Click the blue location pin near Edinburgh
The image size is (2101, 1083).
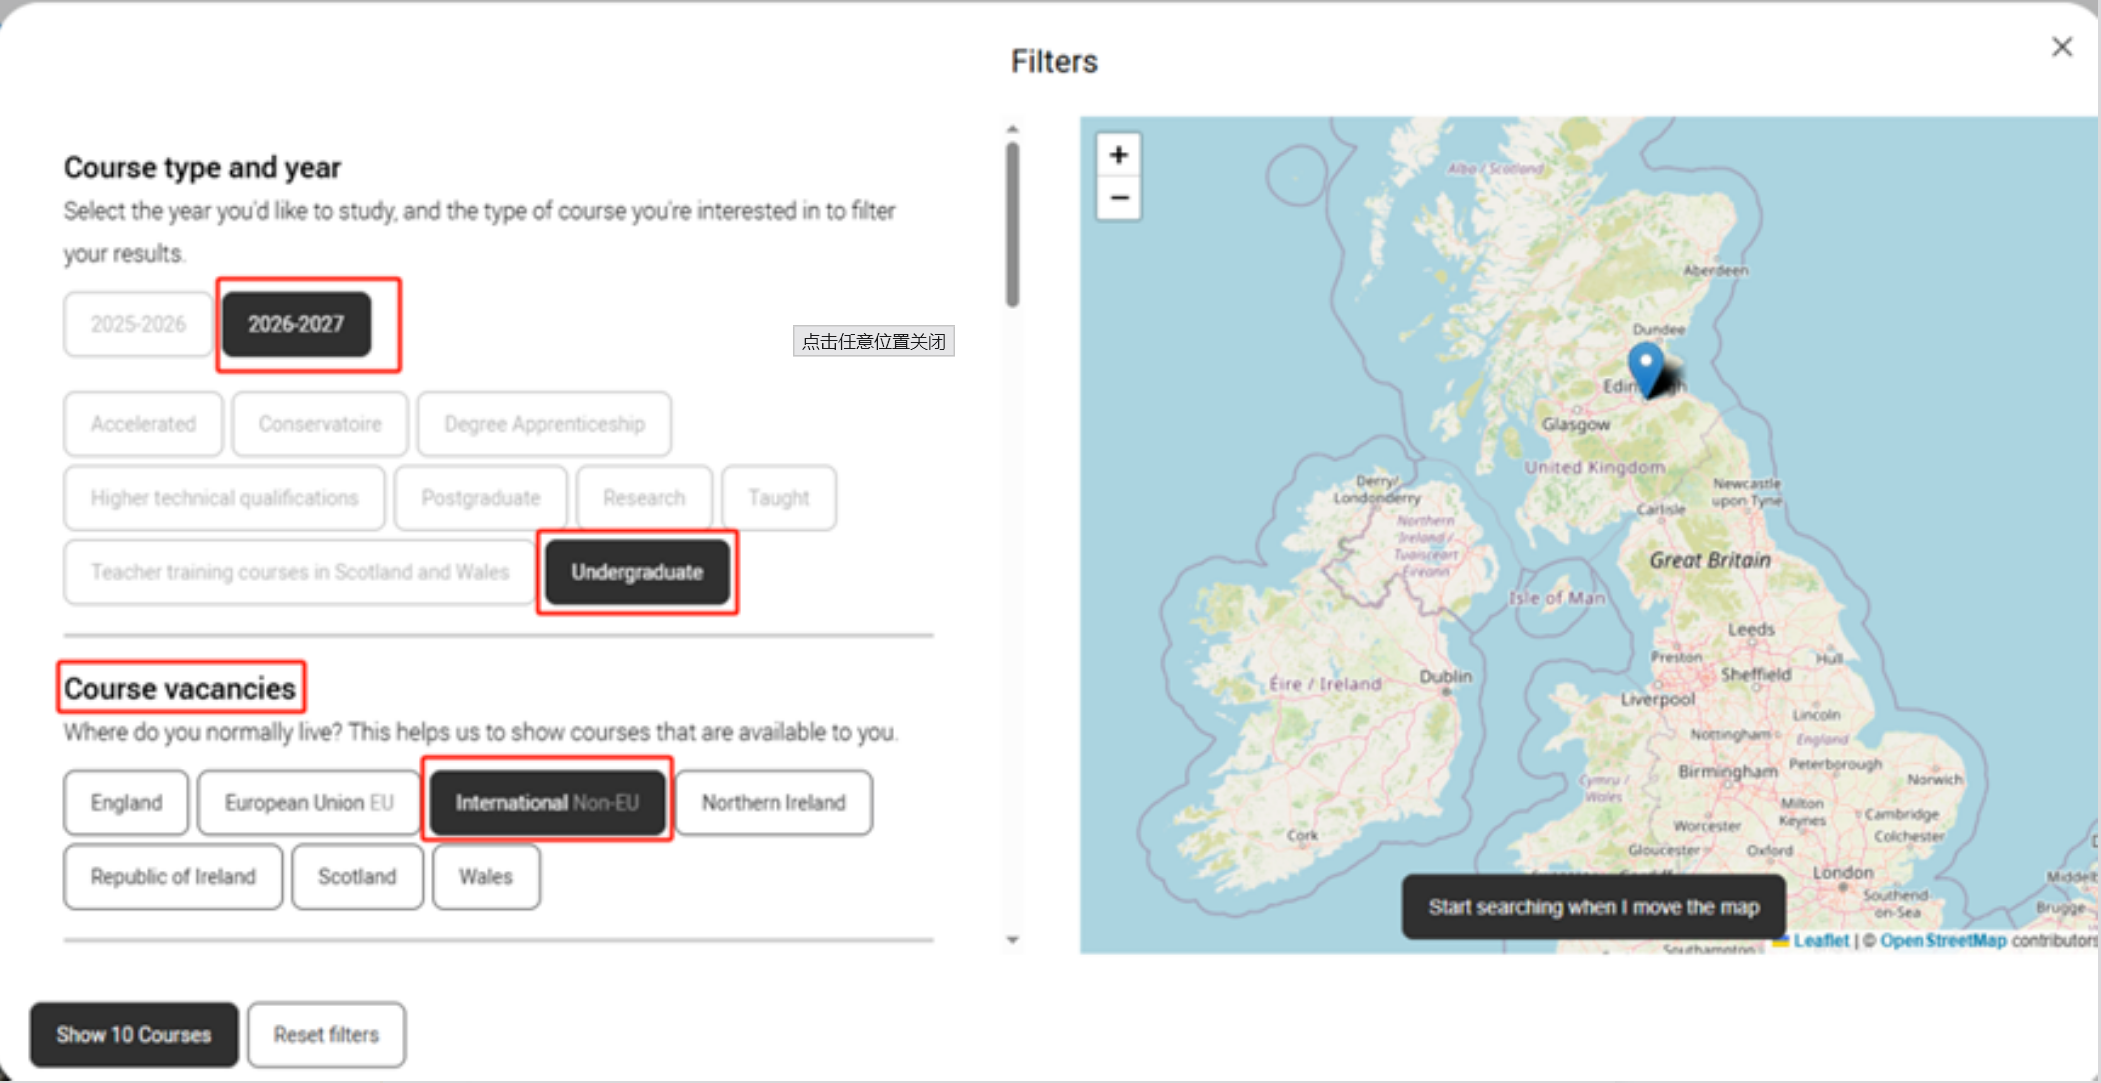(1646, 368)
